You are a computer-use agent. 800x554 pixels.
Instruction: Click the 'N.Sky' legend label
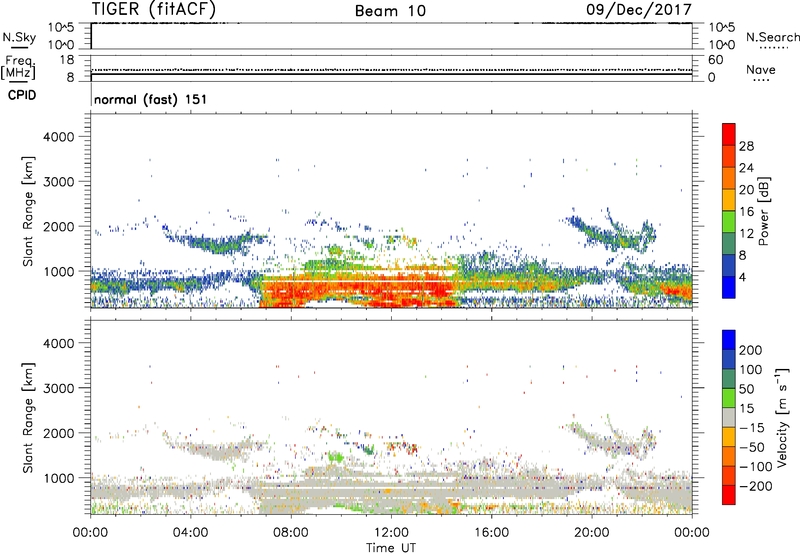pyautogui.click(x=19, y=37)
